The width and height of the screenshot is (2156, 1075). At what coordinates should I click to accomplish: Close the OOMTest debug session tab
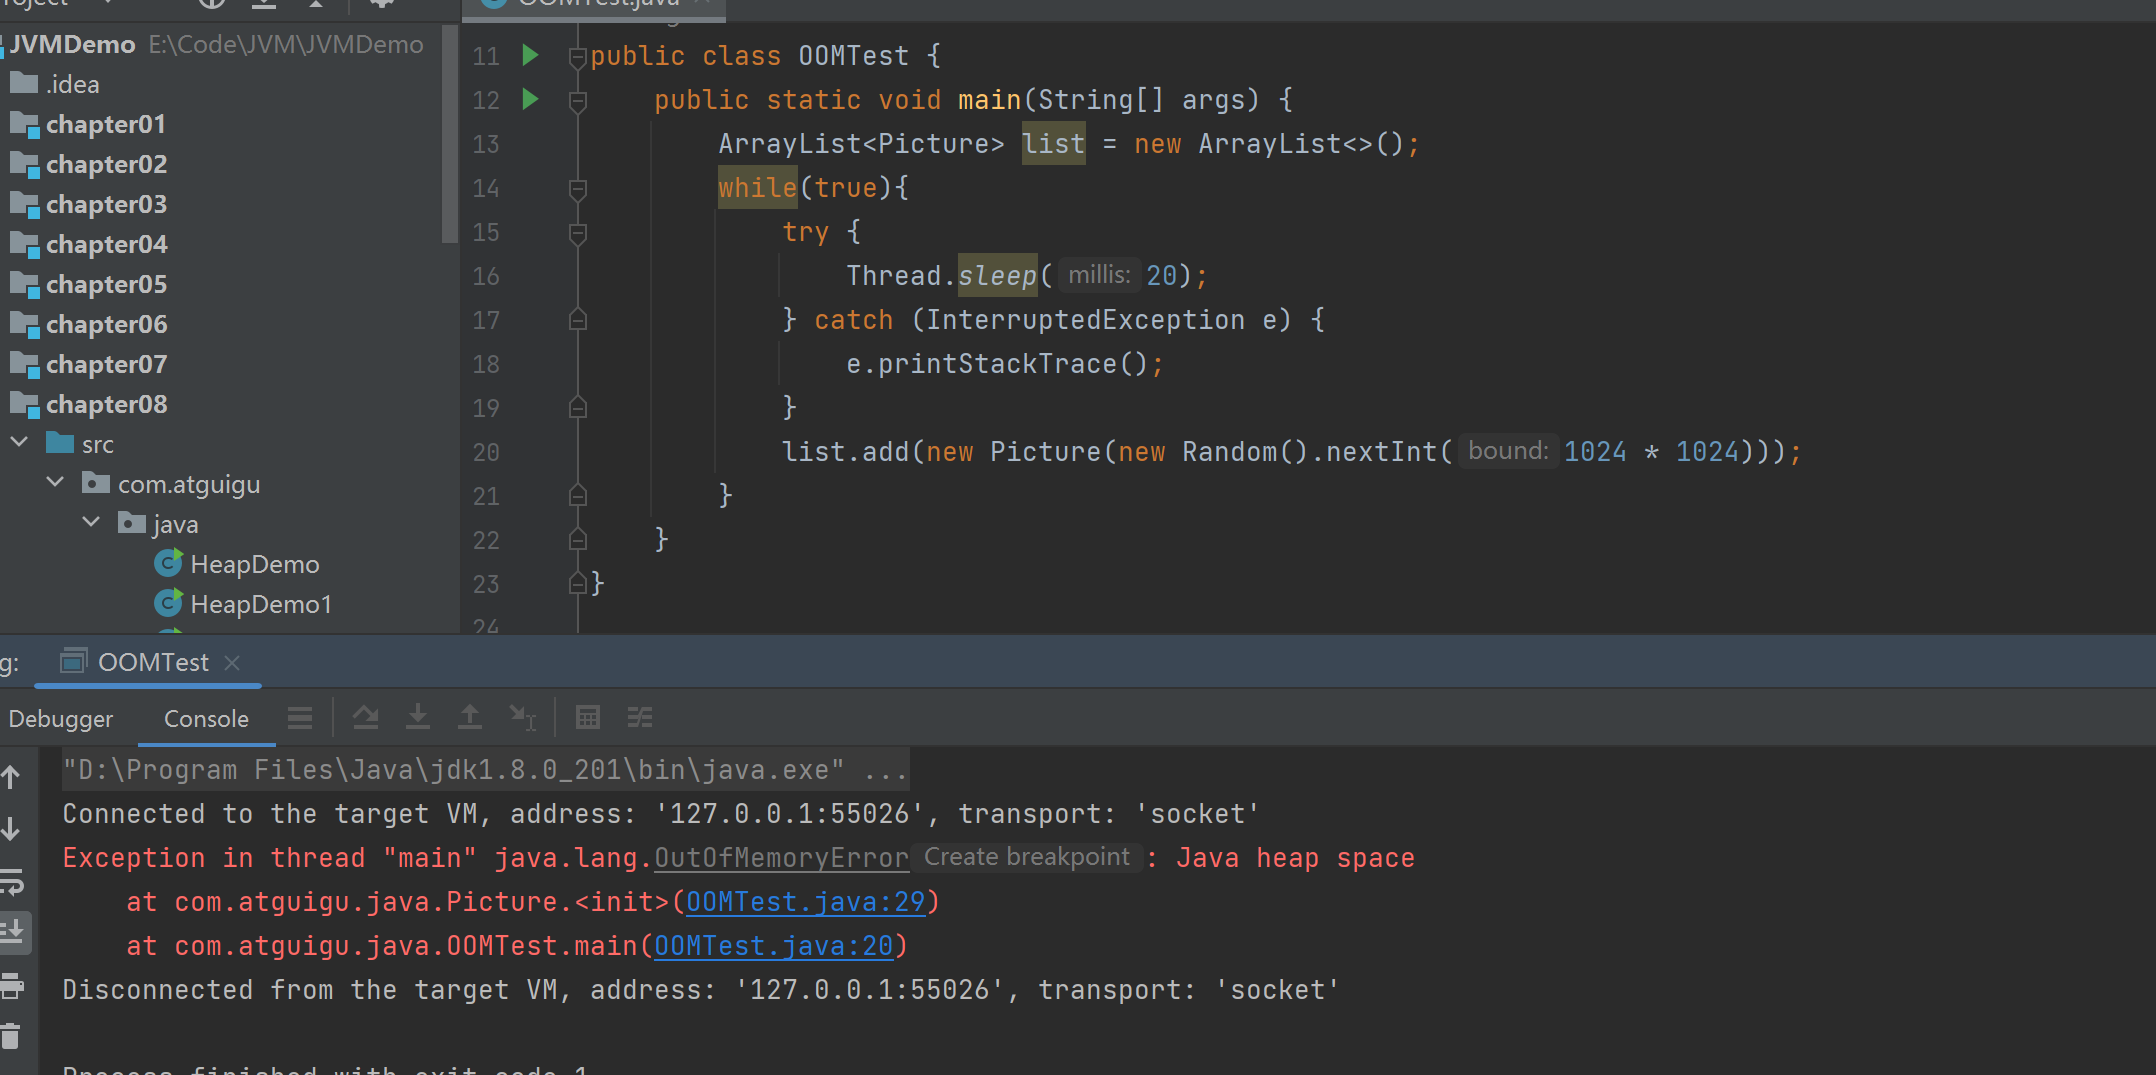[x=232, y=662]
